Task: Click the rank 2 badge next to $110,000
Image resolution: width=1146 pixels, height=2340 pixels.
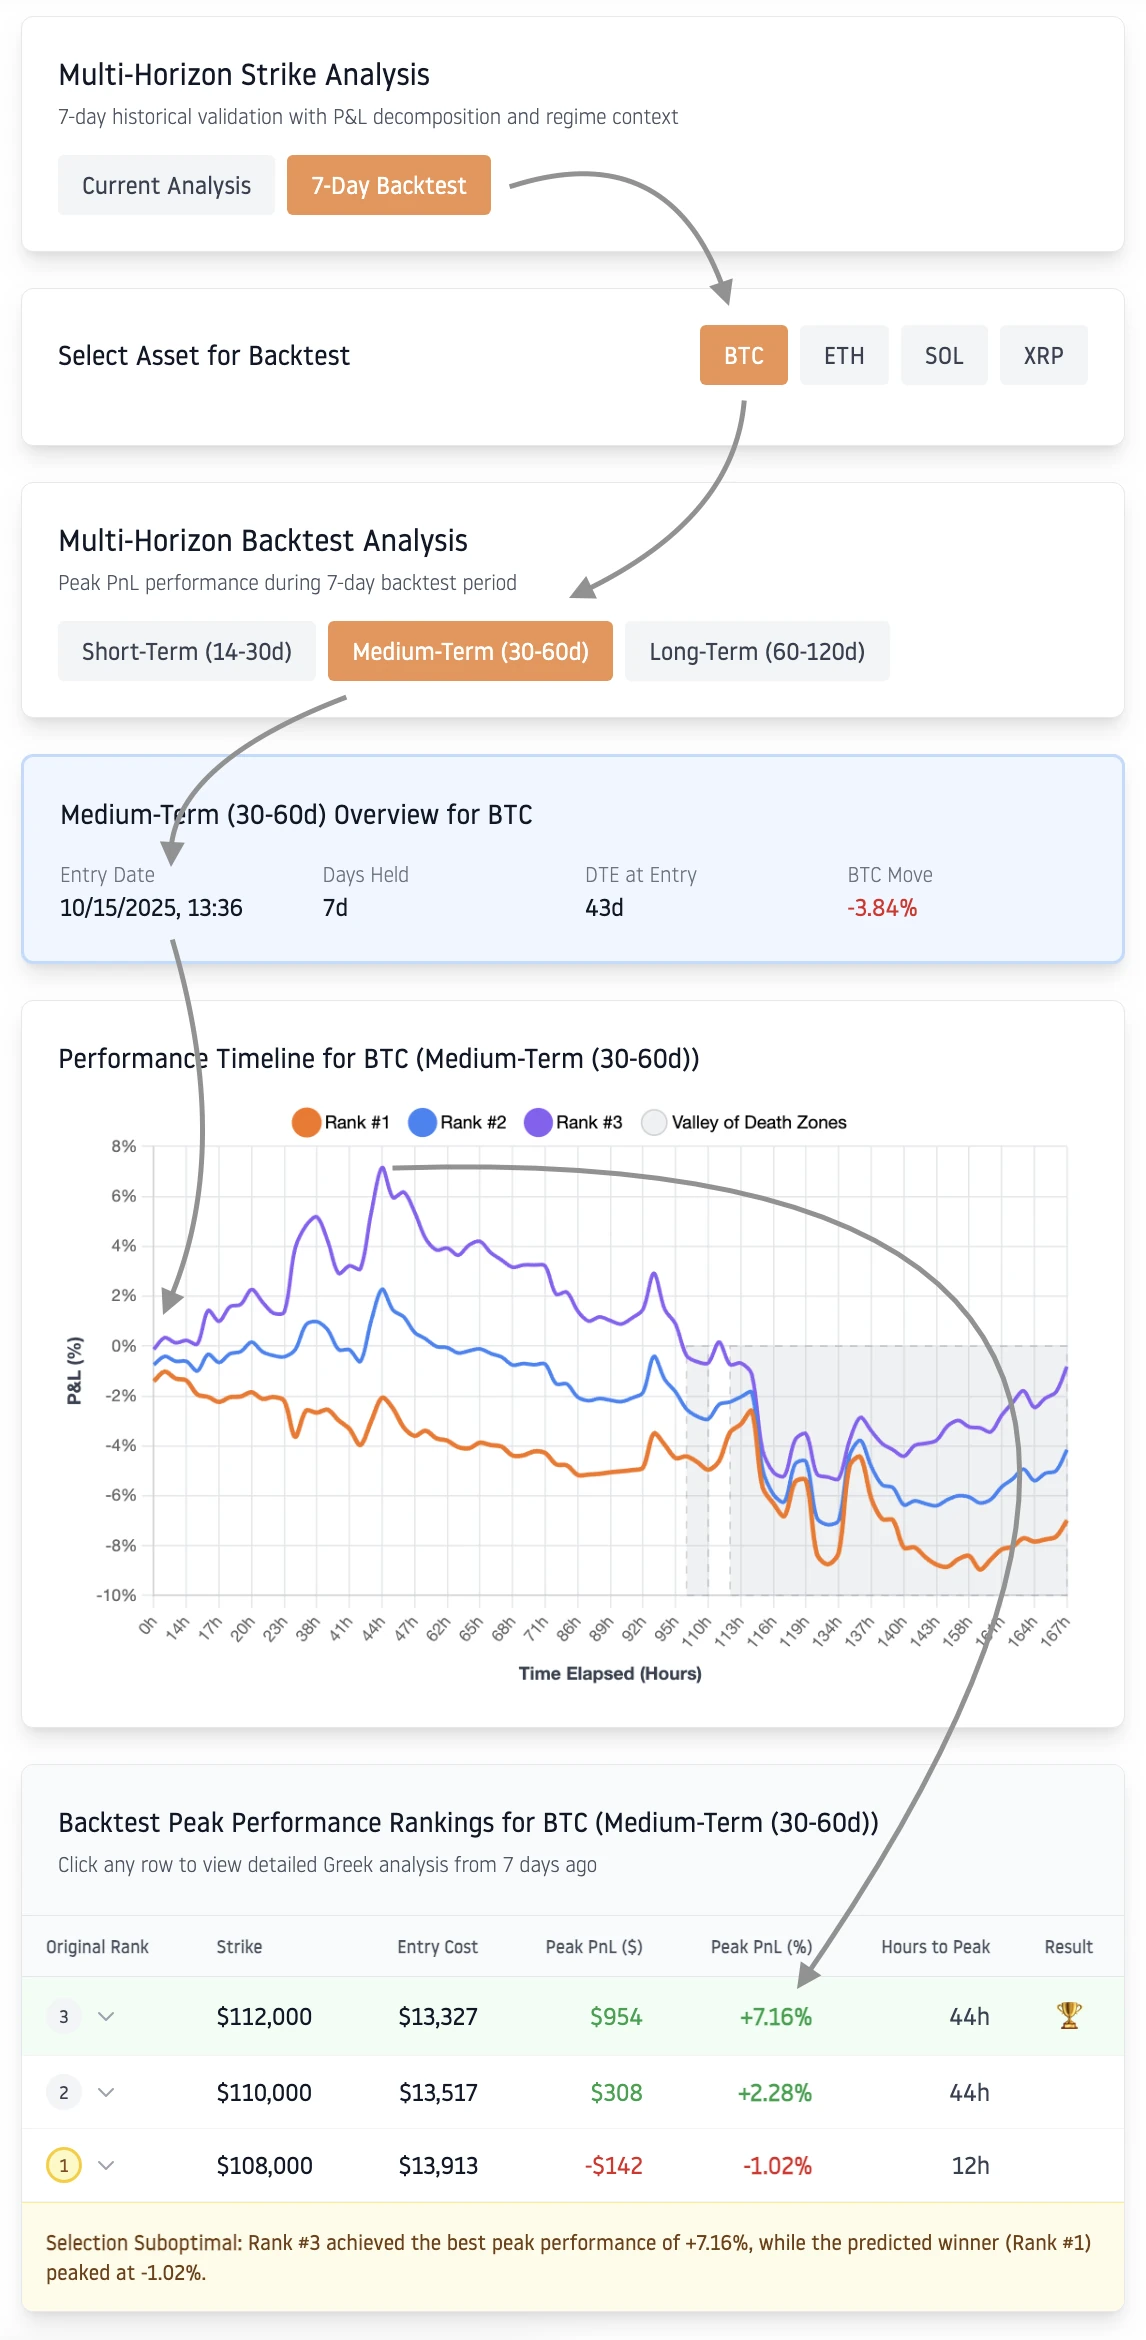Action: click(64, 2091)
